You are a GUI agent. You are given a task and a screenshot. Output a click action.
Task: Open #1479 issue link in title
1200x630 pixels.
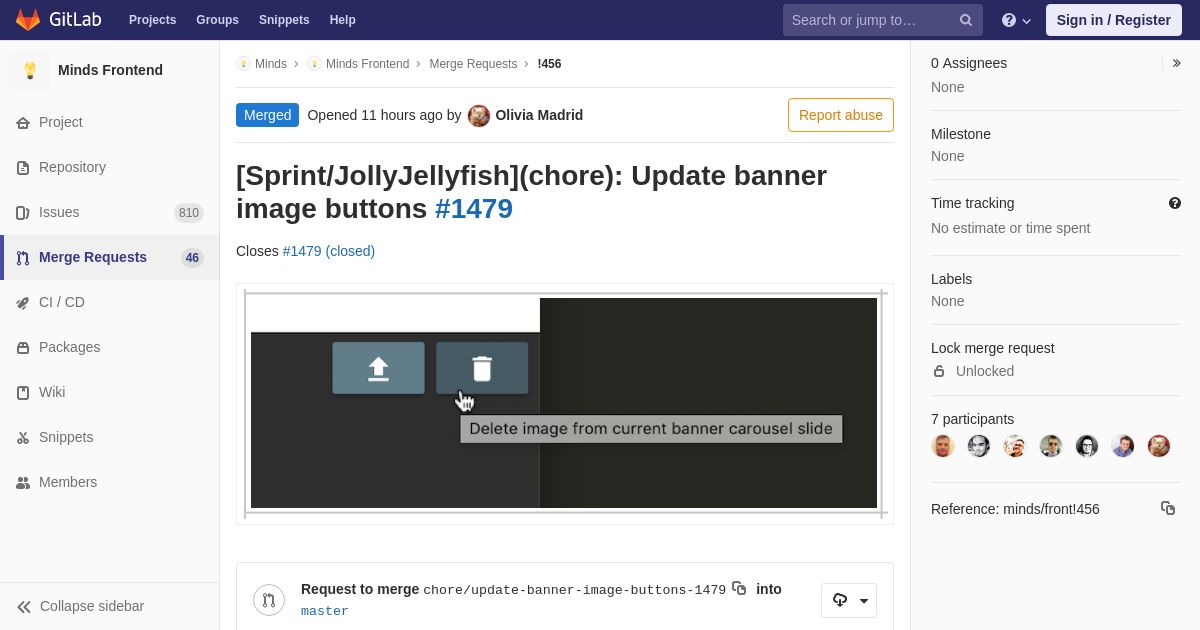(474, 208)
